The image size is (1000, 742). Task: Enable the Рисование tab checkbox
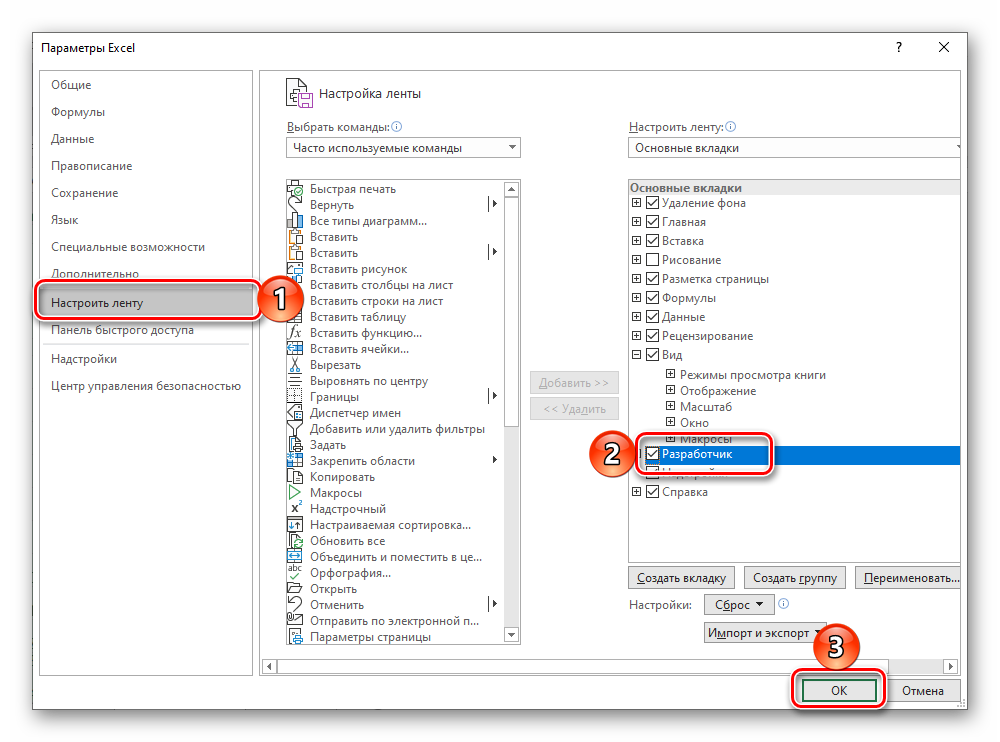(x=652, y=260)
